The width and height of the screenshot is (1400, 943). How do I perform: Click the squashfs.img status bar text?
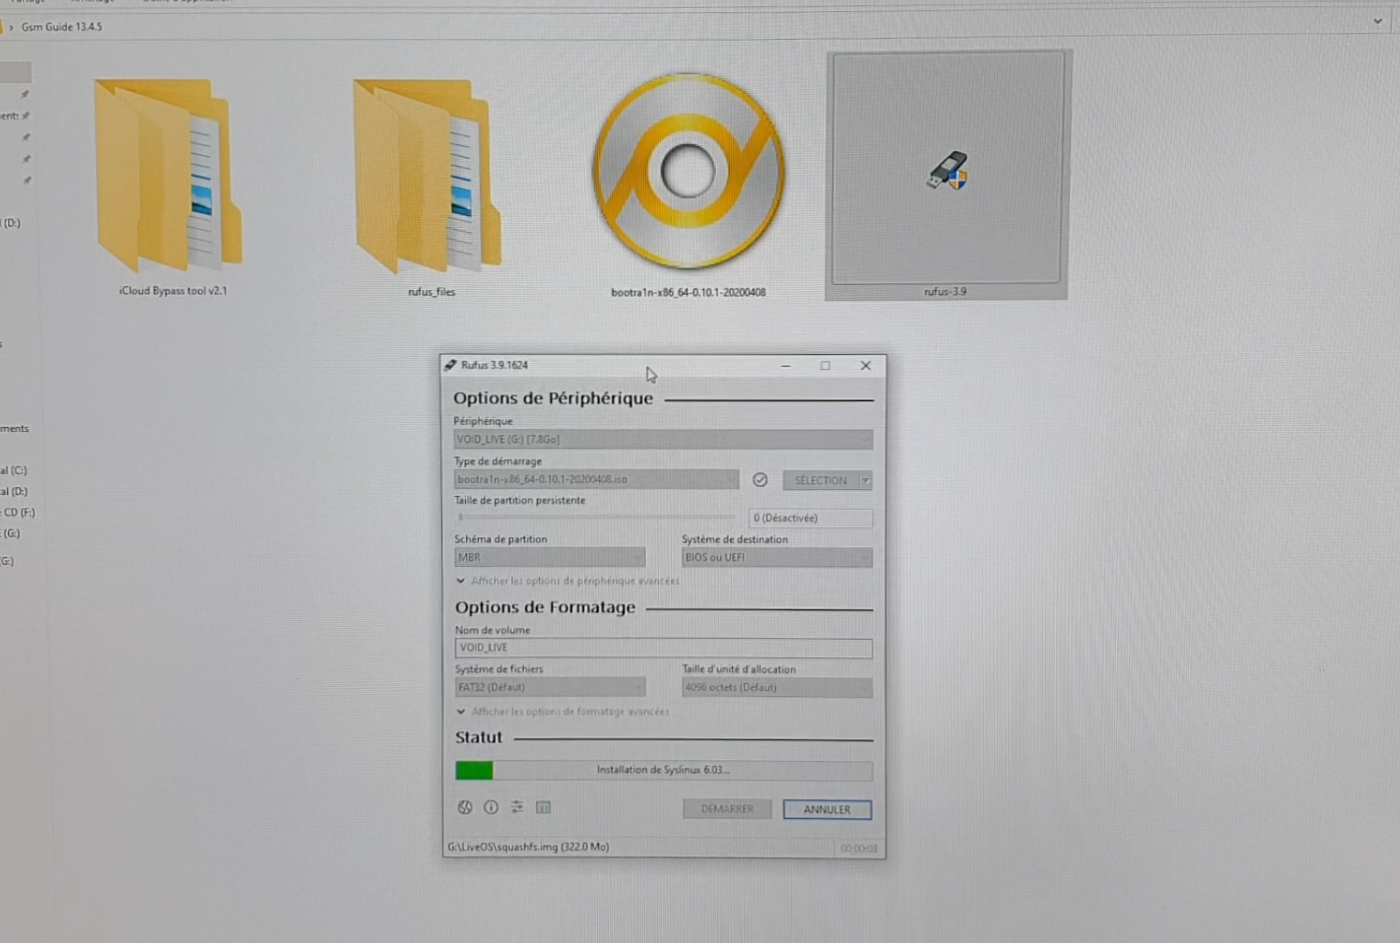click(x=528, y=847)
